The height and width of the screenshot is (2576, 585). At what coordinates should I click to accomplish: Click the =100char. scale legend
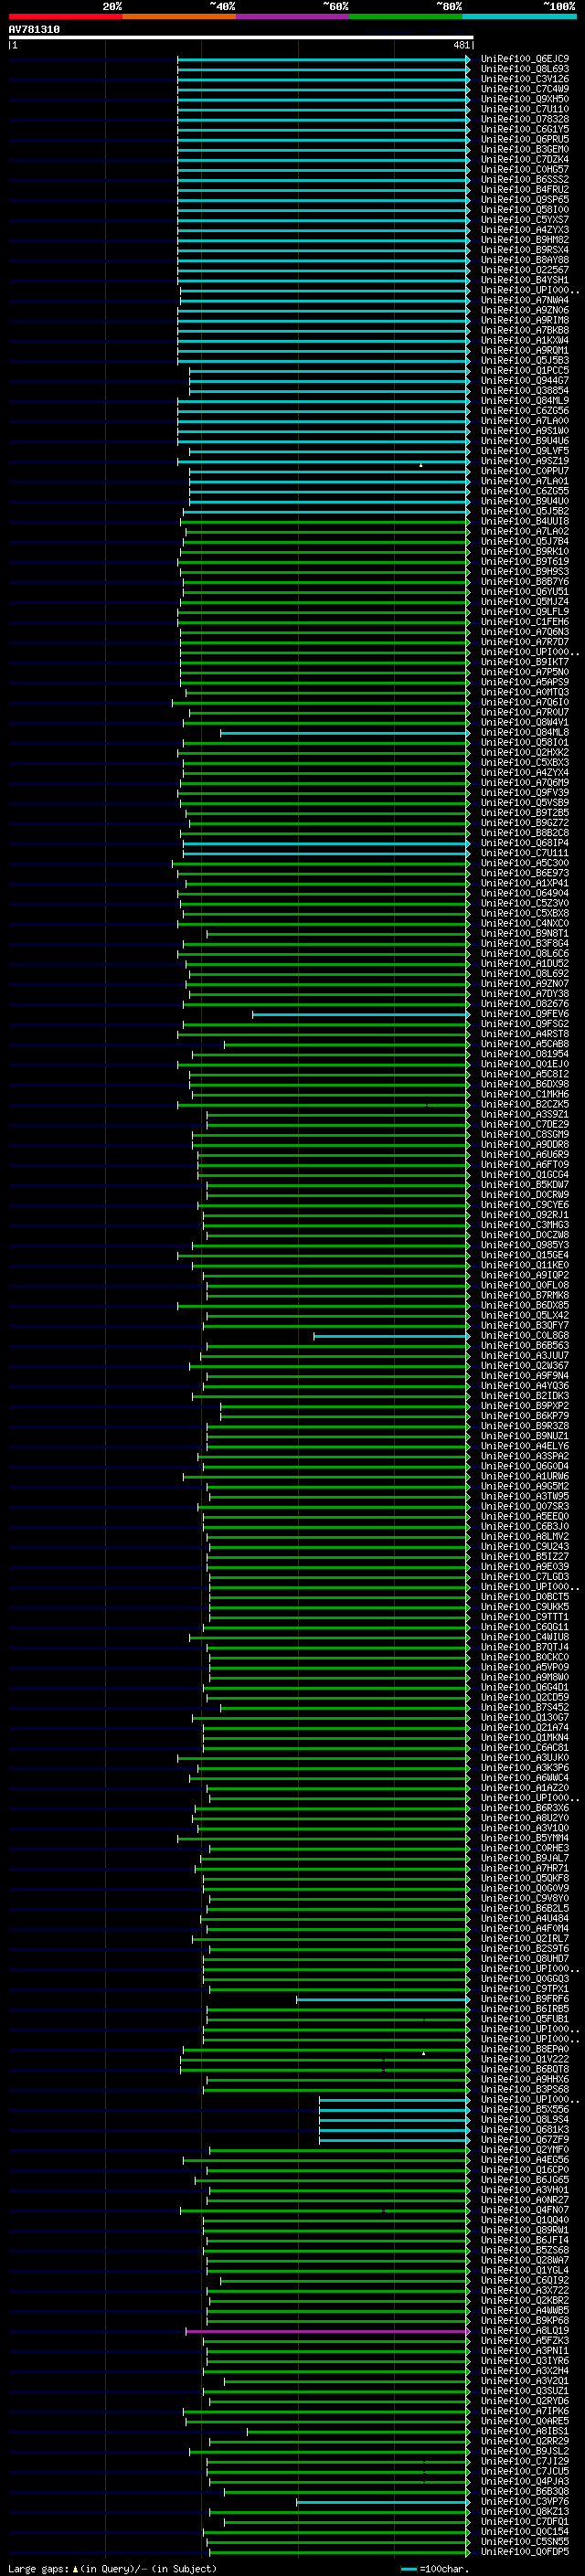[434, 2569]
